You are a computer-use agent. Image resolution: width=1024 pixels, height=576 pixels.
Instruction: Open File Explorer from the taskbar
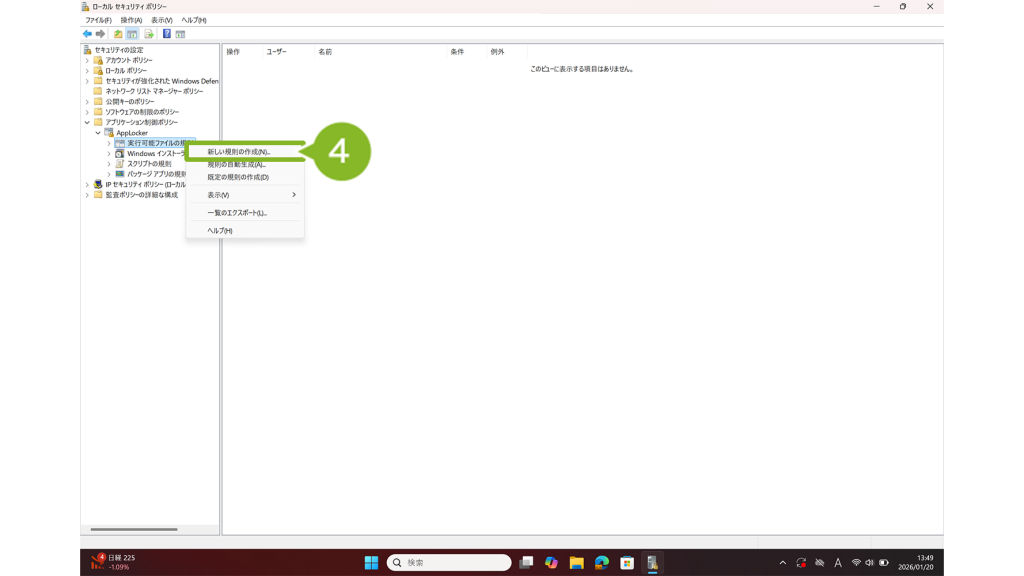click(576, 563)
